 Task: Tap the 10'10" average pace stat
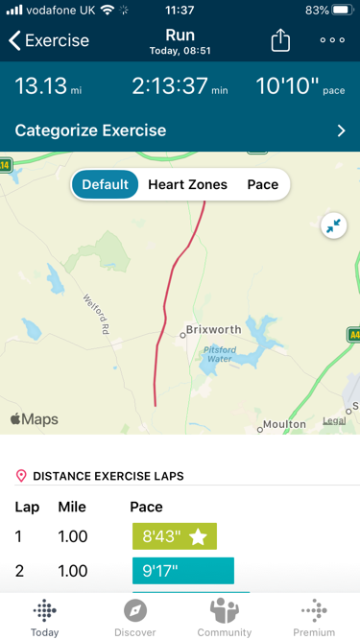point(287,87)
